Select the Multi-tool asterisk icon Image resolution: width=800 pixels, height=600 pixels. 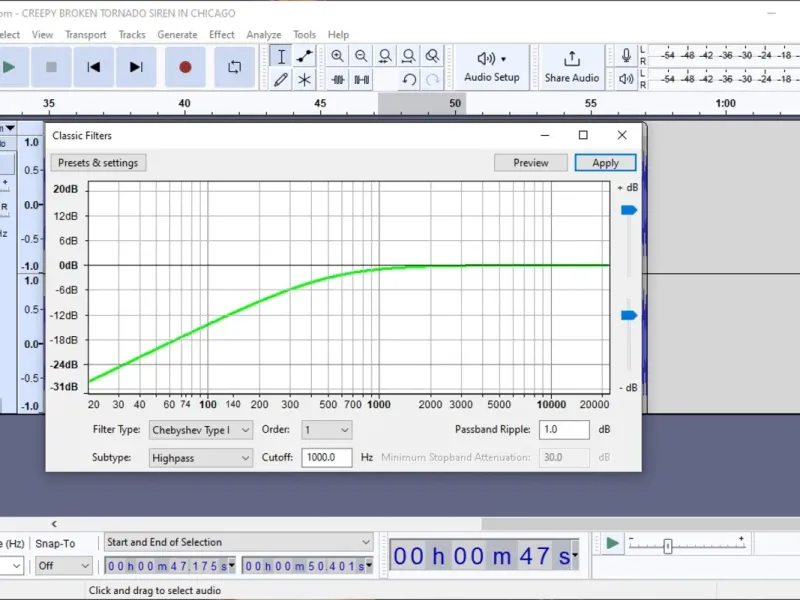pos(305,80)
